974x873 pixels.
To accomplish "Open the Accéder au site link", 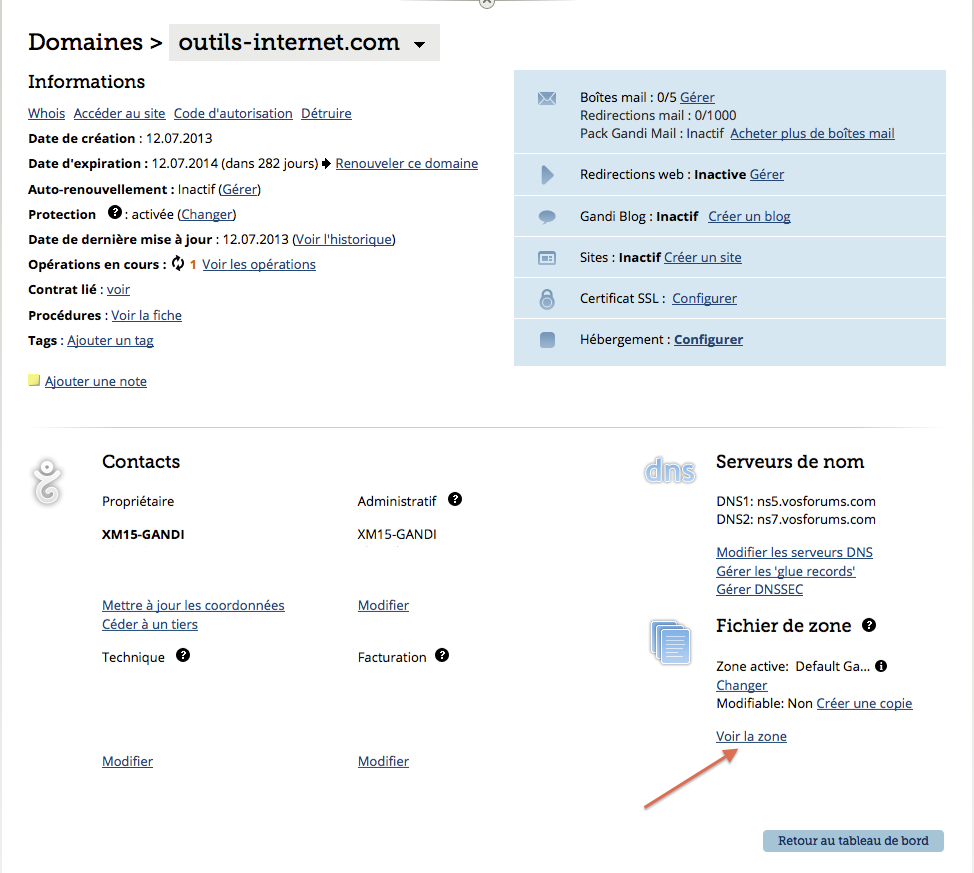I will [x=119, y=114].
